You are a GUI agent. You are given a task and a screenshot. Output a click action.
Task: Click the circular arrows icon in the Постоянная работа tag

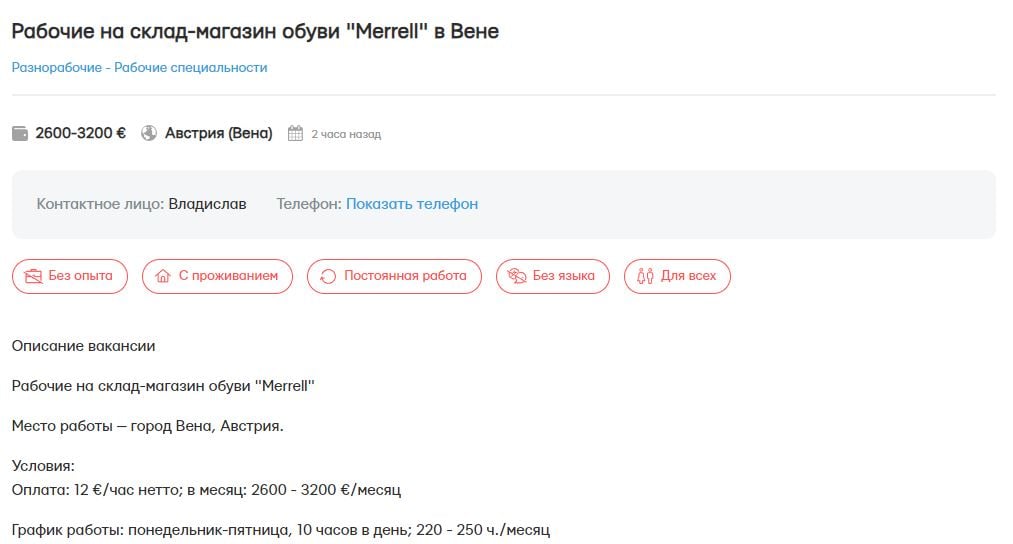(x=328, y=276)
